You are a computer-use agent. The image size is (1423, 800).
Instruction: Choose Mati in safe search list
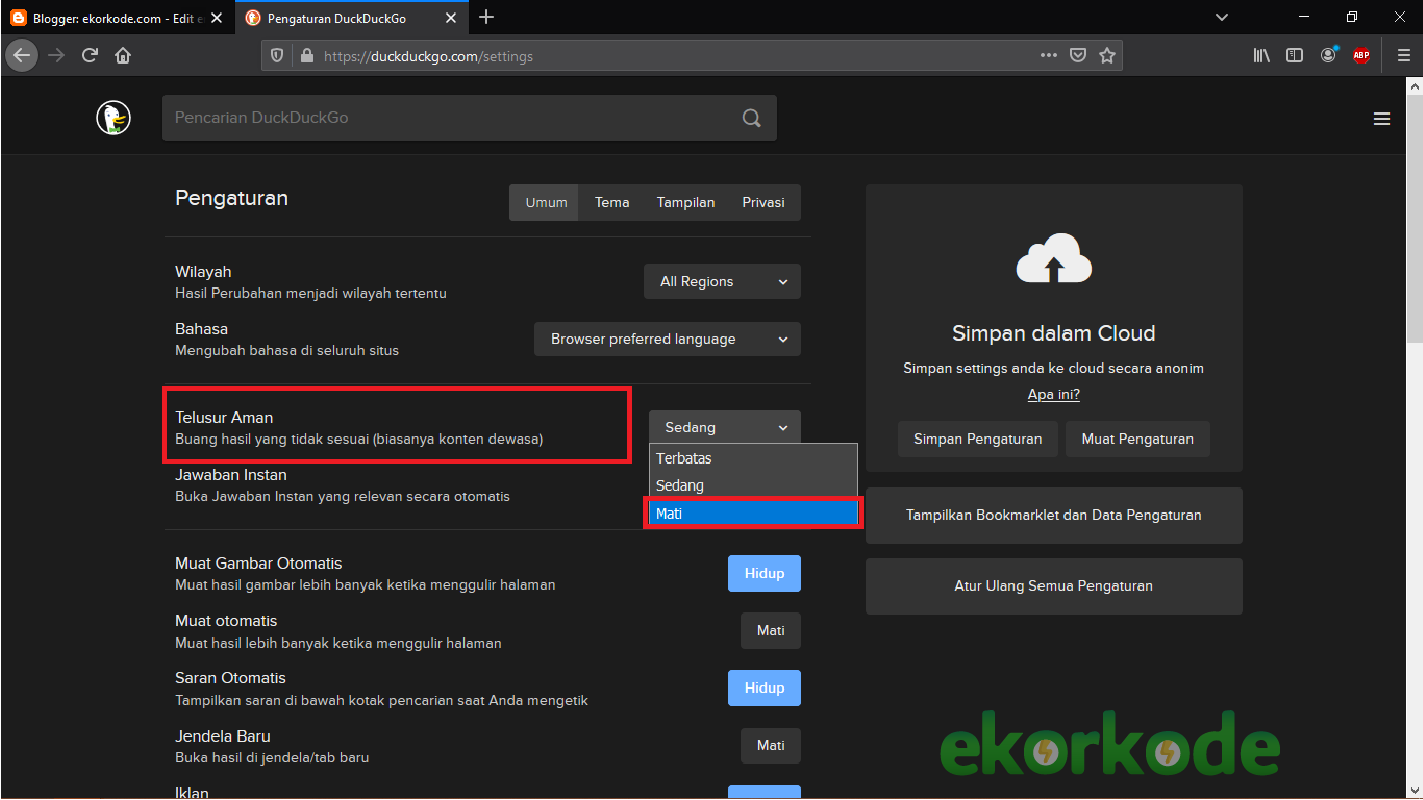tap(753, 513)
